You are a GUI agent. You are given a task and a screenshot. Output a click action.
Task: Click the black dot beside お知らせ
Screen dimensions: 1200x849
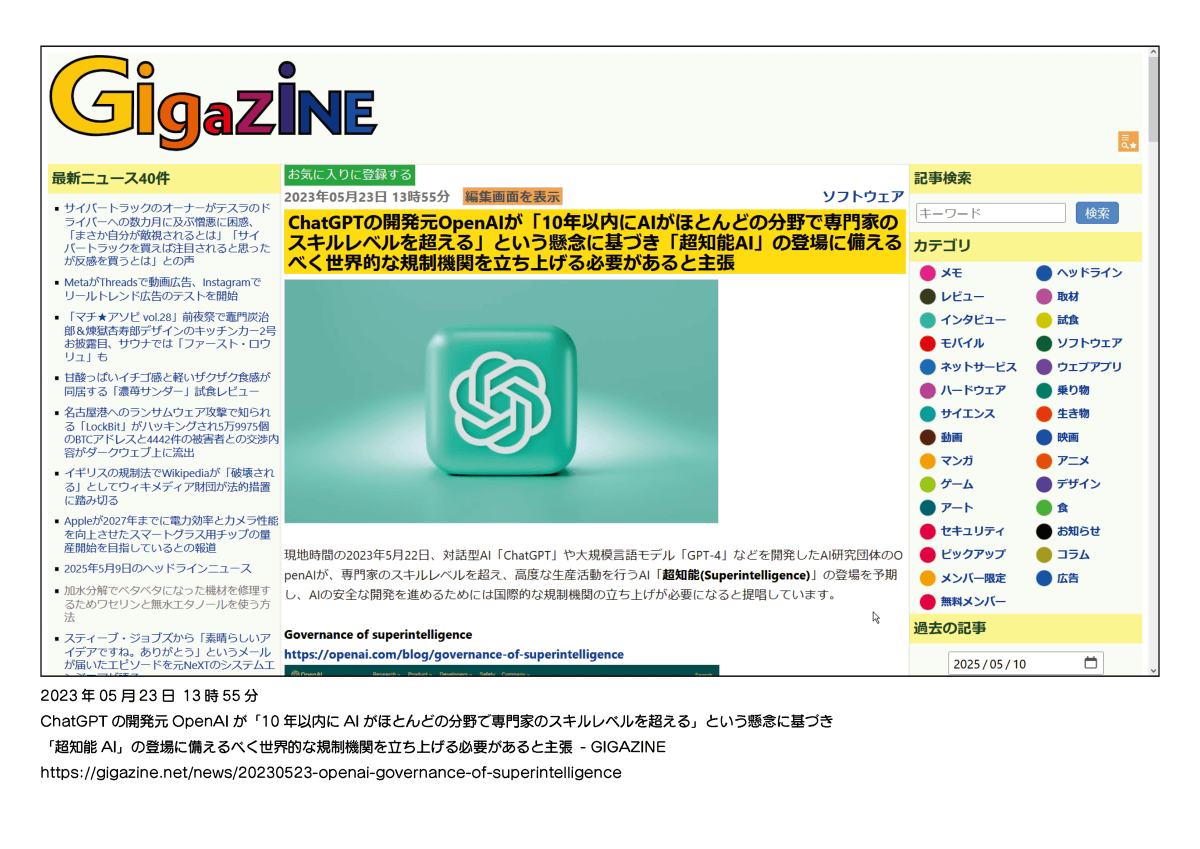click(1044, 531)
